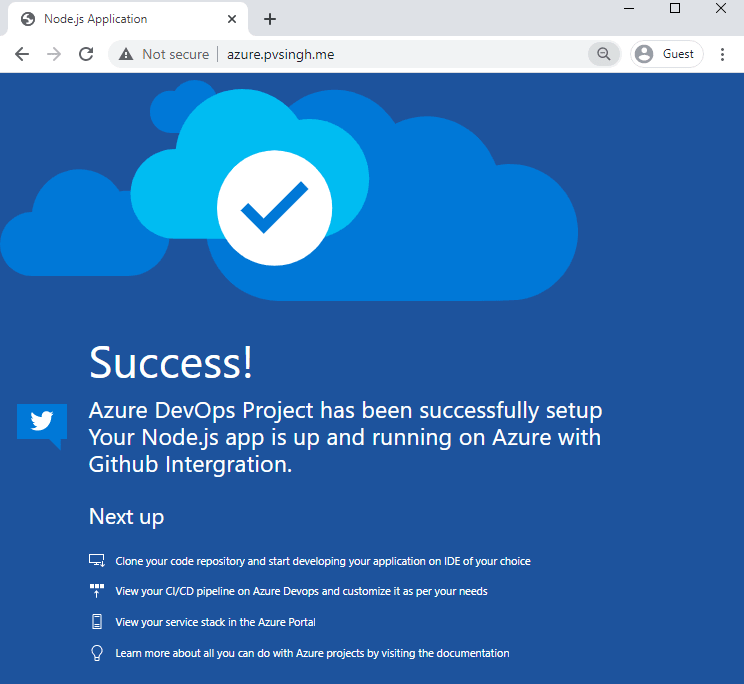Click View your service stack link
This screenshot has height=684, width=744.
click(x=215, y=622)
